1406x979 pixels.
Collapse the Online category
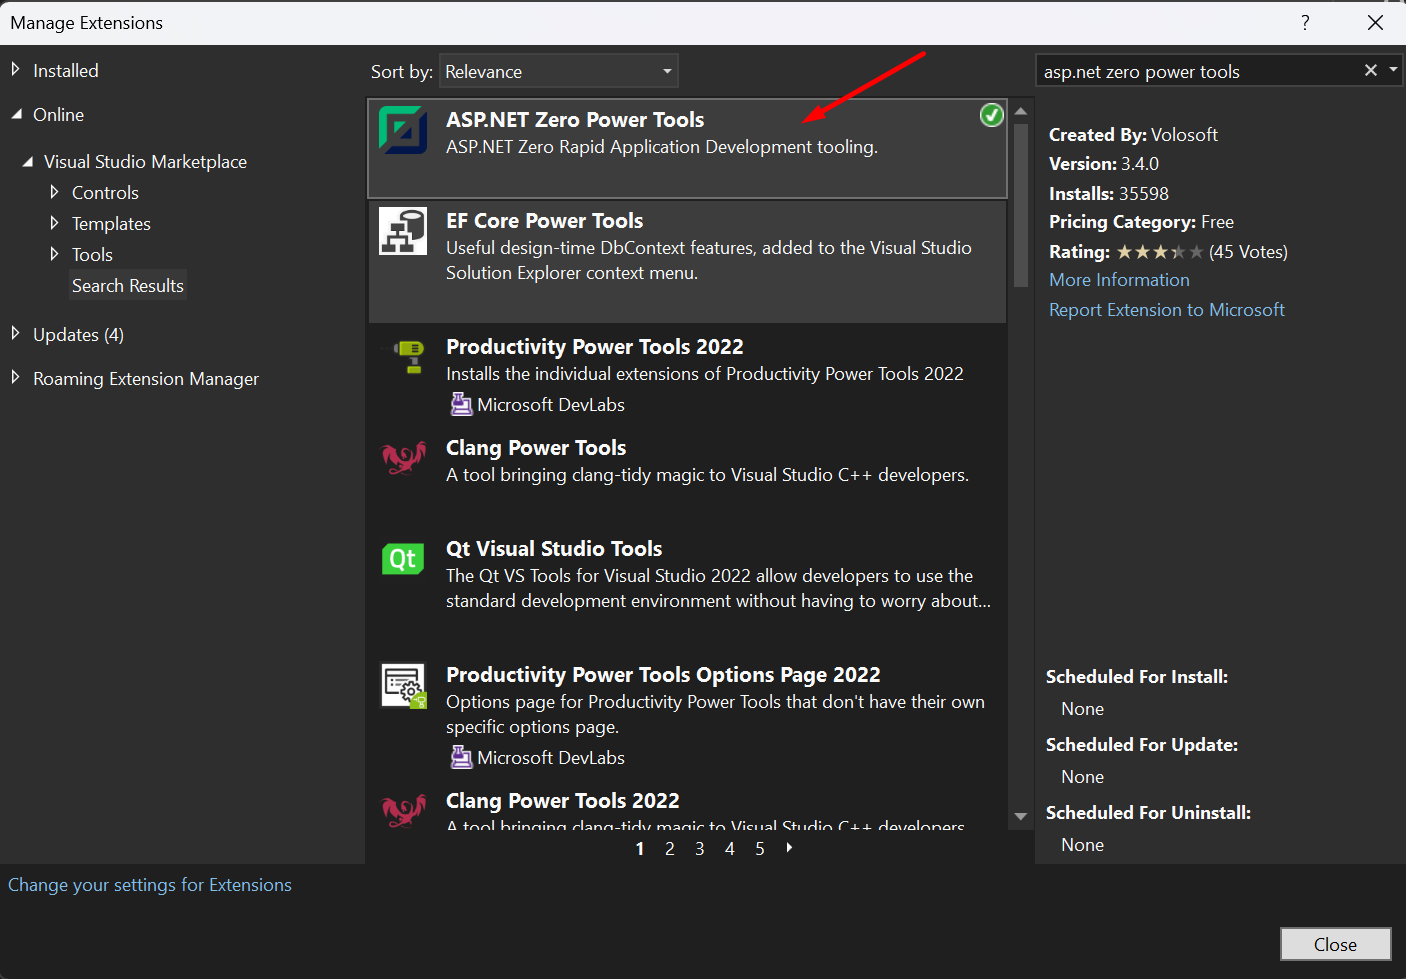[x=16, y=114]
